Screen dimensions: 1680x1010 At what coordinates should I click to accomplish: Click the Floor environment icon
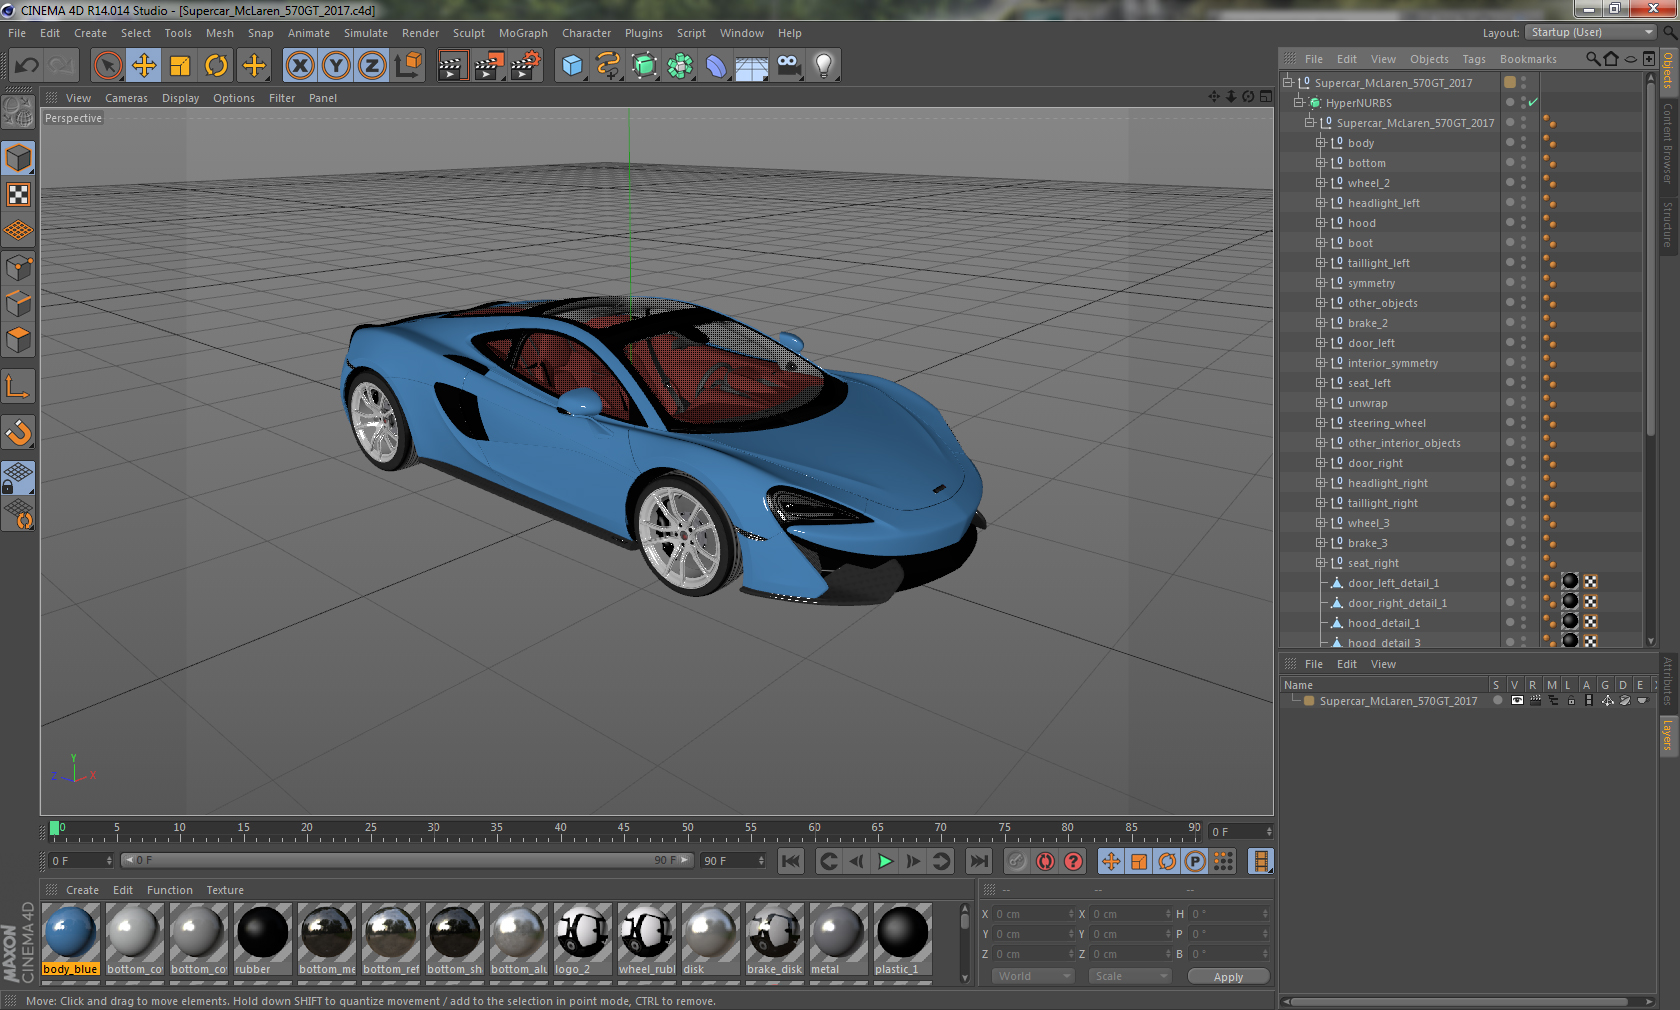pyautogui.click(x=752, y=66)
